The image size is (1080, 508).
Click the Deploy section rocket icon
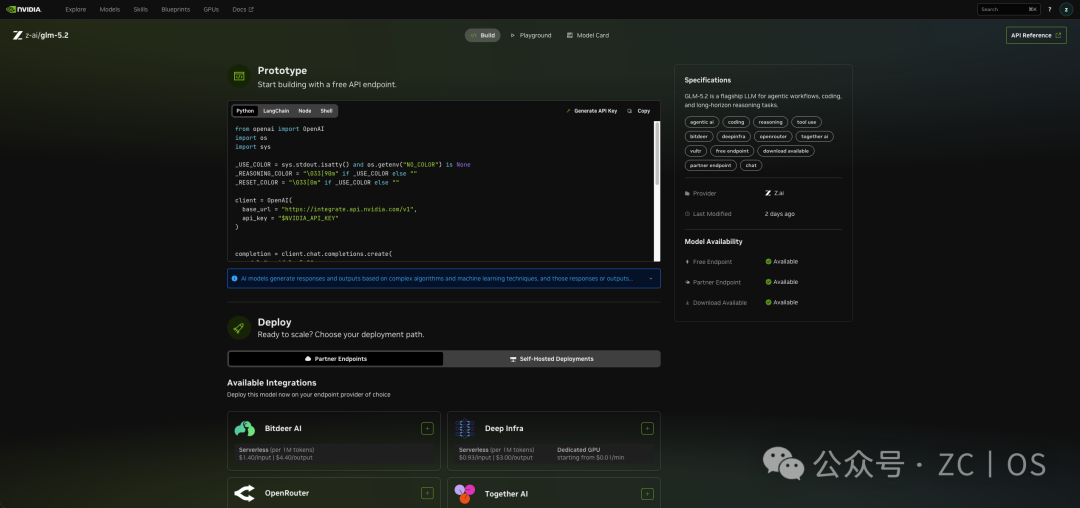(239, 328)
